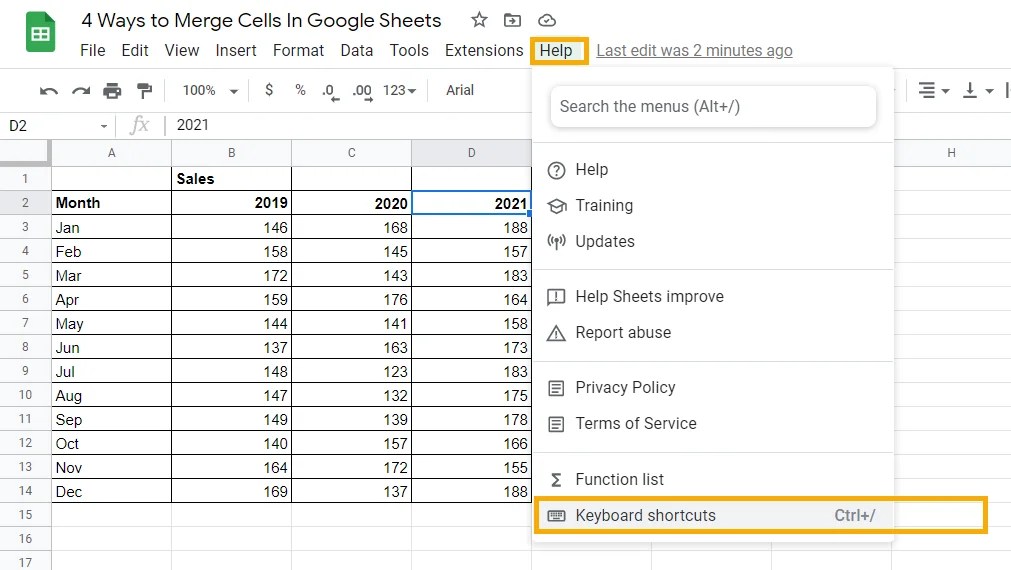Click the Privacy Policy entry
The width and height of the screenshot is (1011, 570).
625,387
